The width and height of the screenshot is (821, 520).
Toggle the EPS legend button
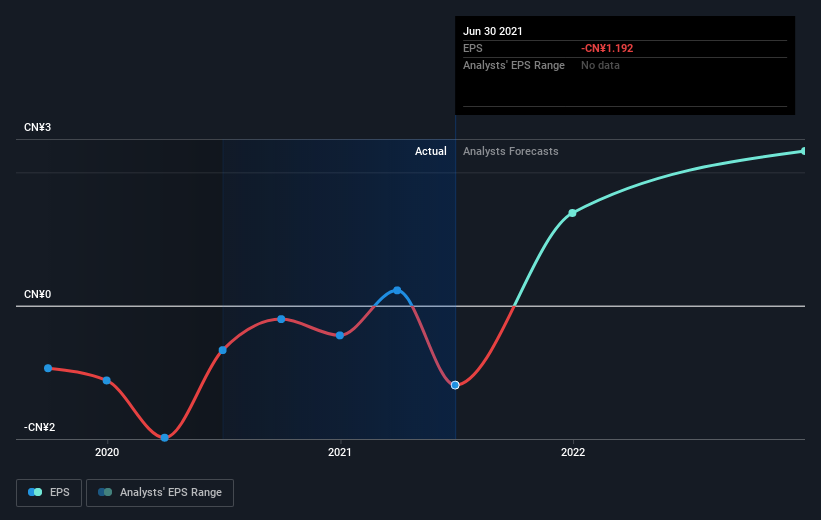[x=49, y=493]
